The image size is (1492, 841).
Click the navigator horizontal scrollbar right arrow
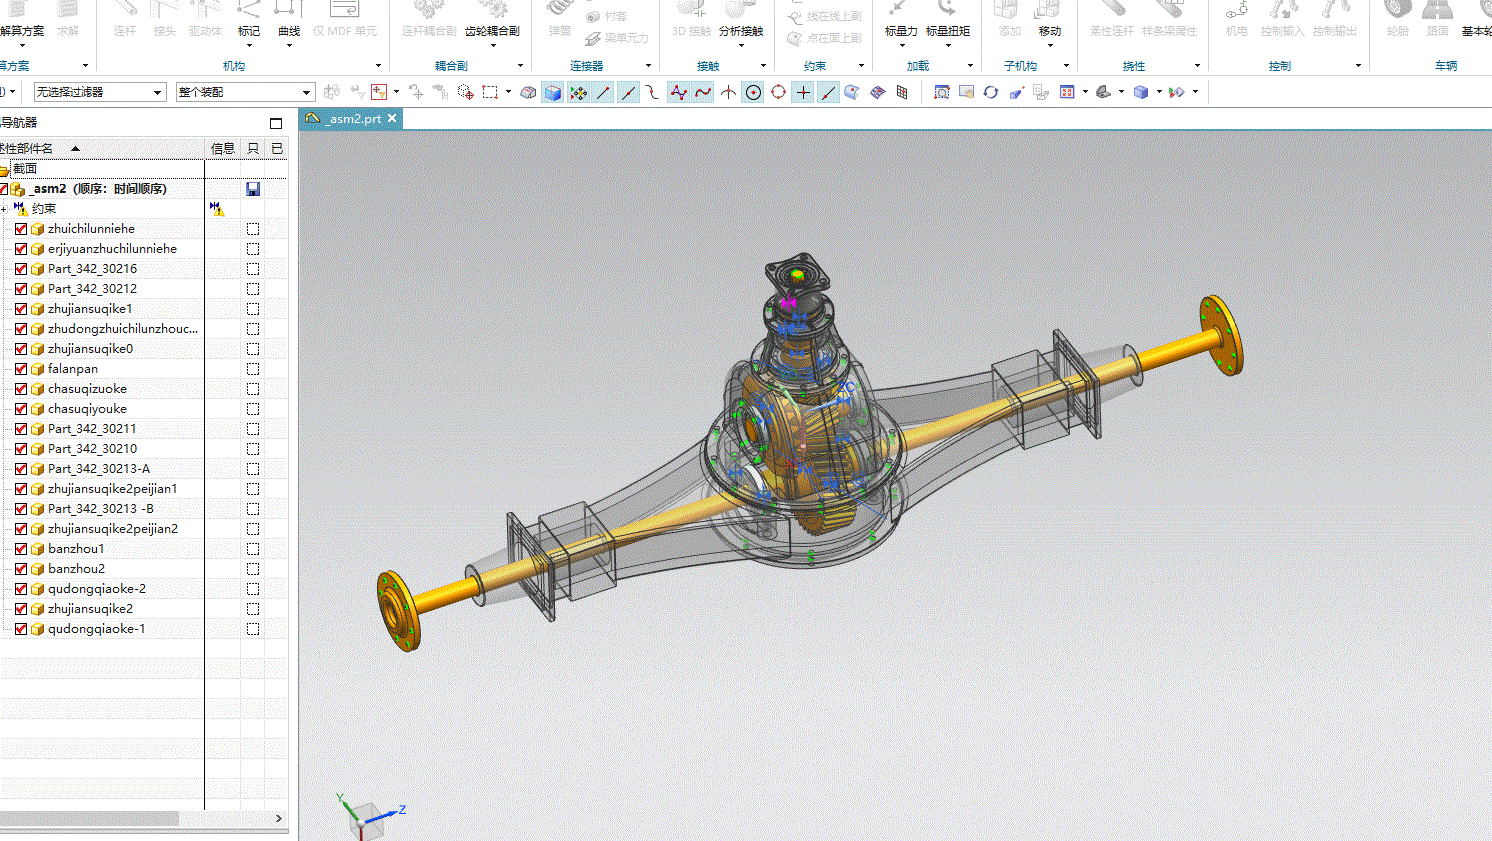(279, 818)
